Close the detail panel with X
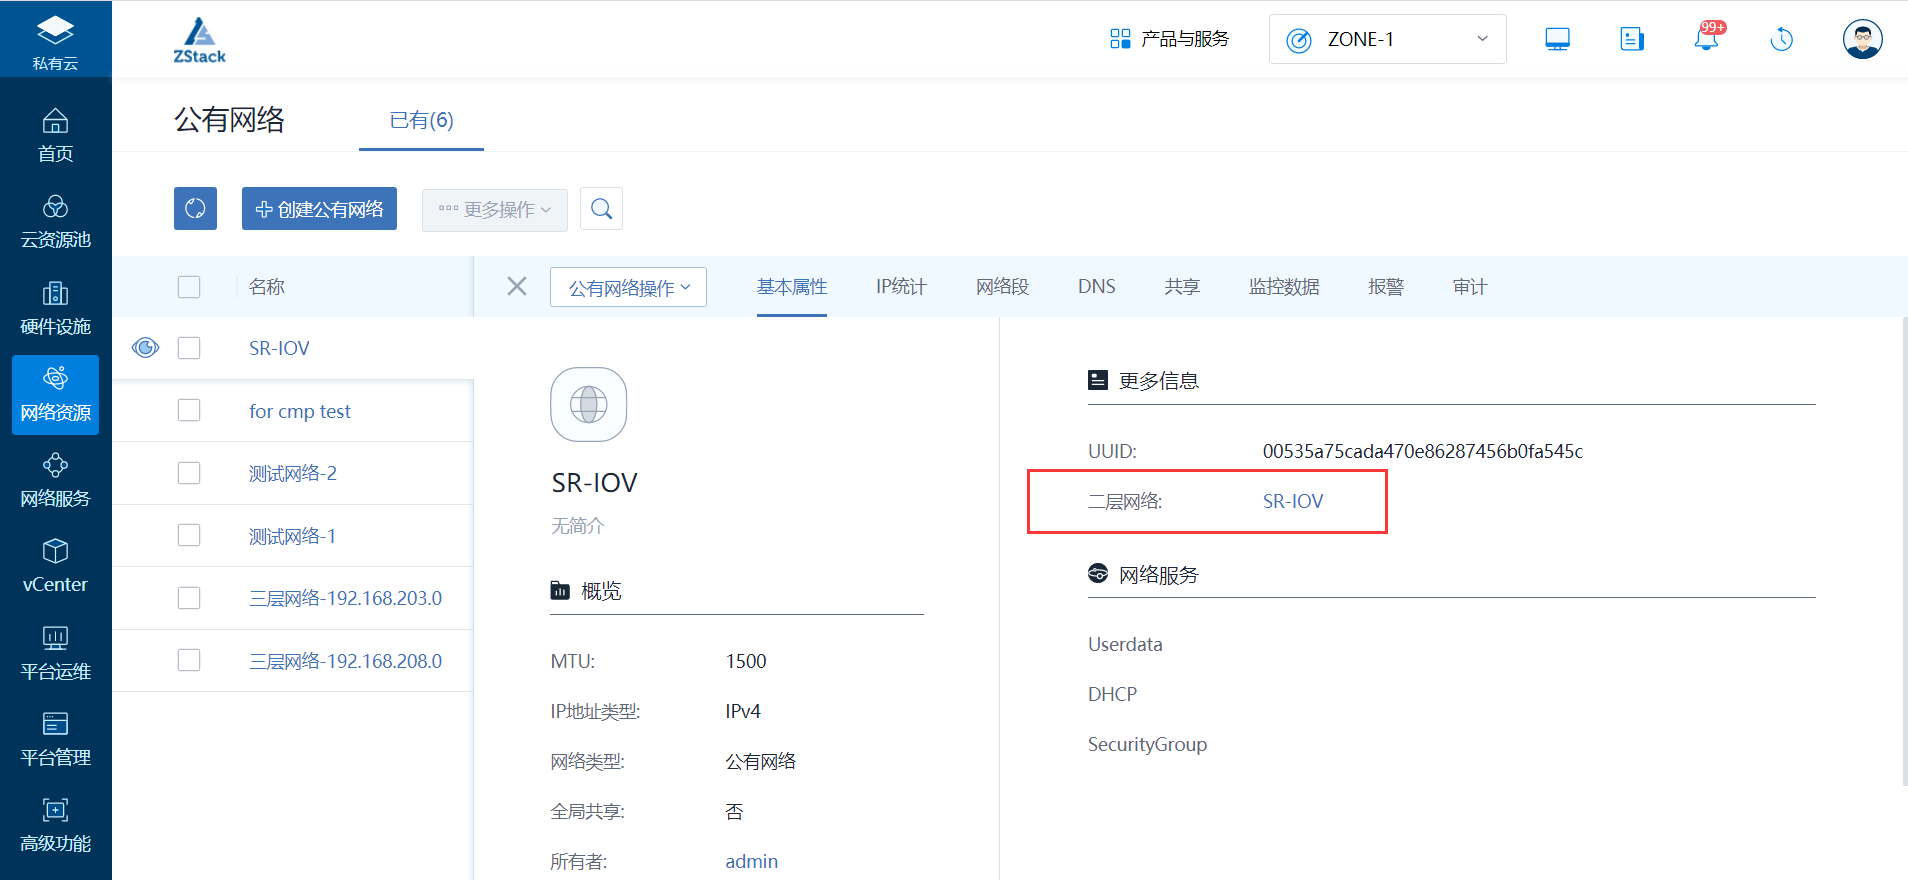 click(x=517, y=287)
